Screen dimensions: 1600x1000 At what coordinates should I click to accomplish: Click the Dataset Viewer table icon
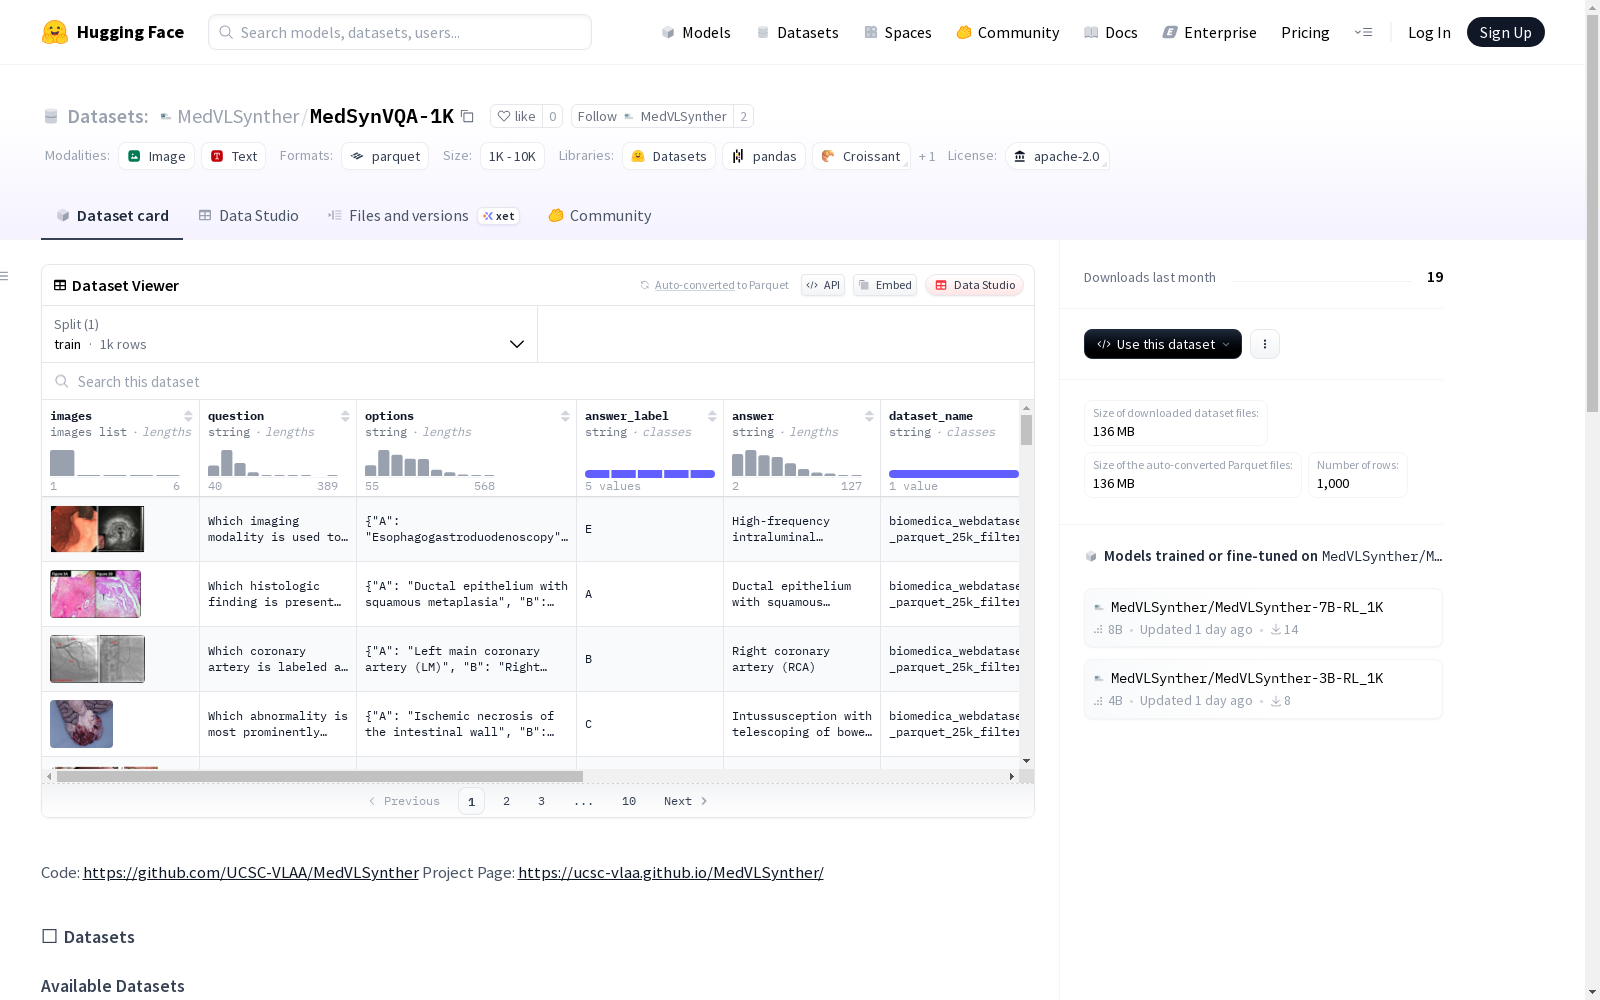tap(60, 285)
